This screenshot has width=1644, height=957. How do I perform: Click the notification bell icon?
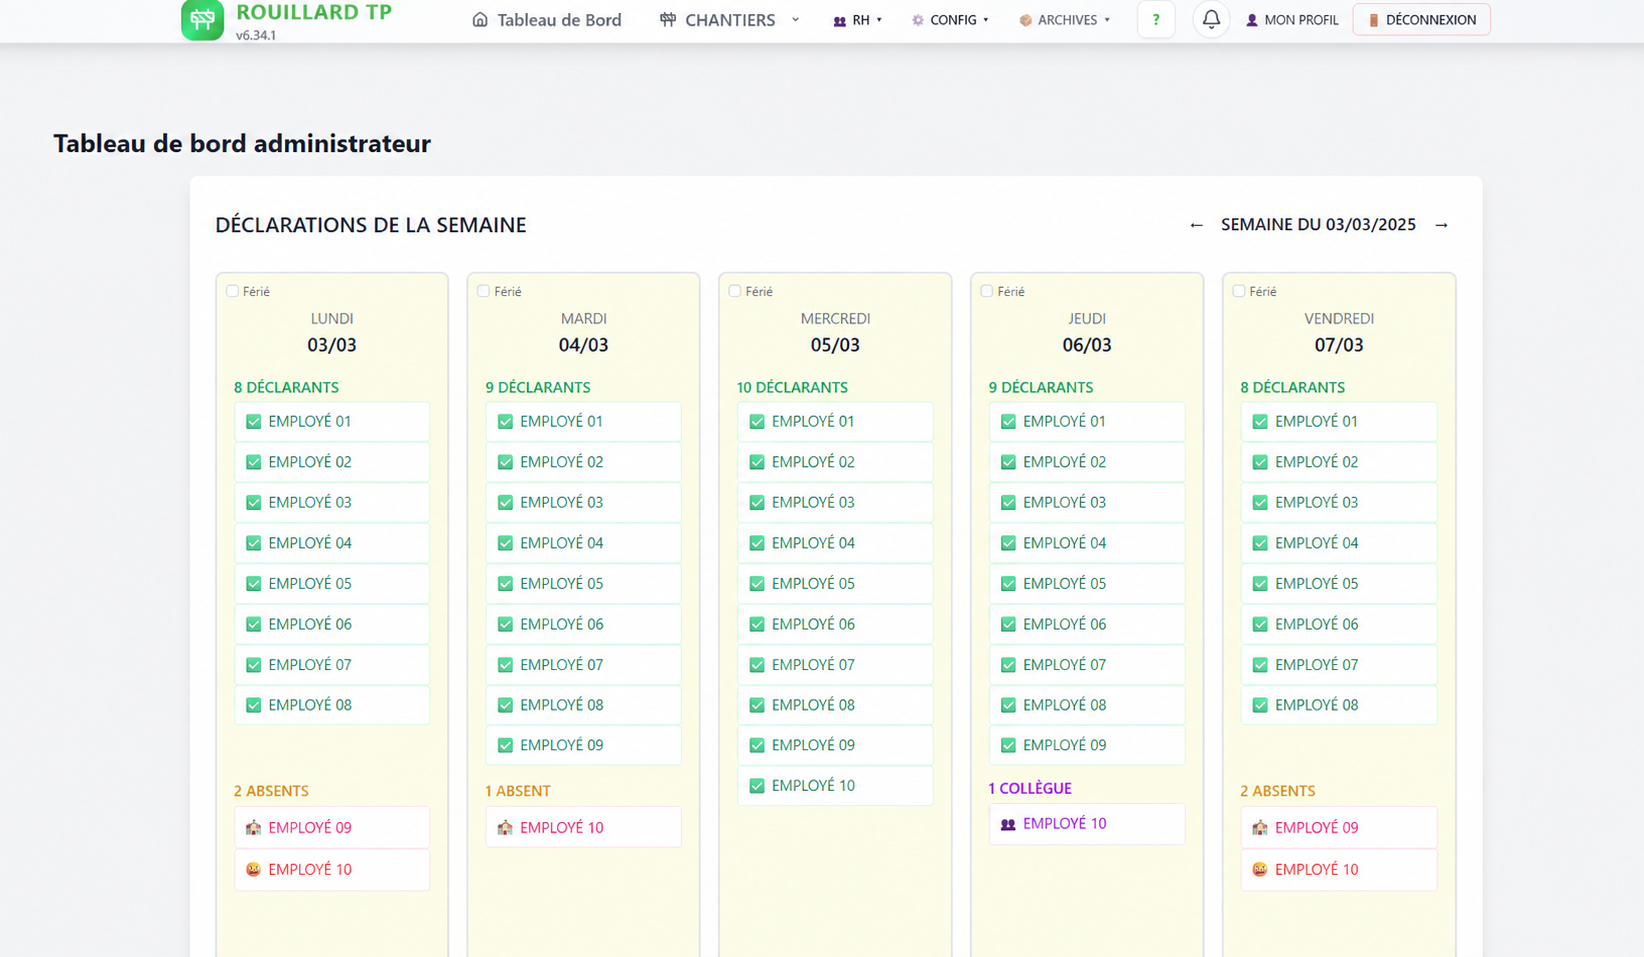(x=1211, y=19)
